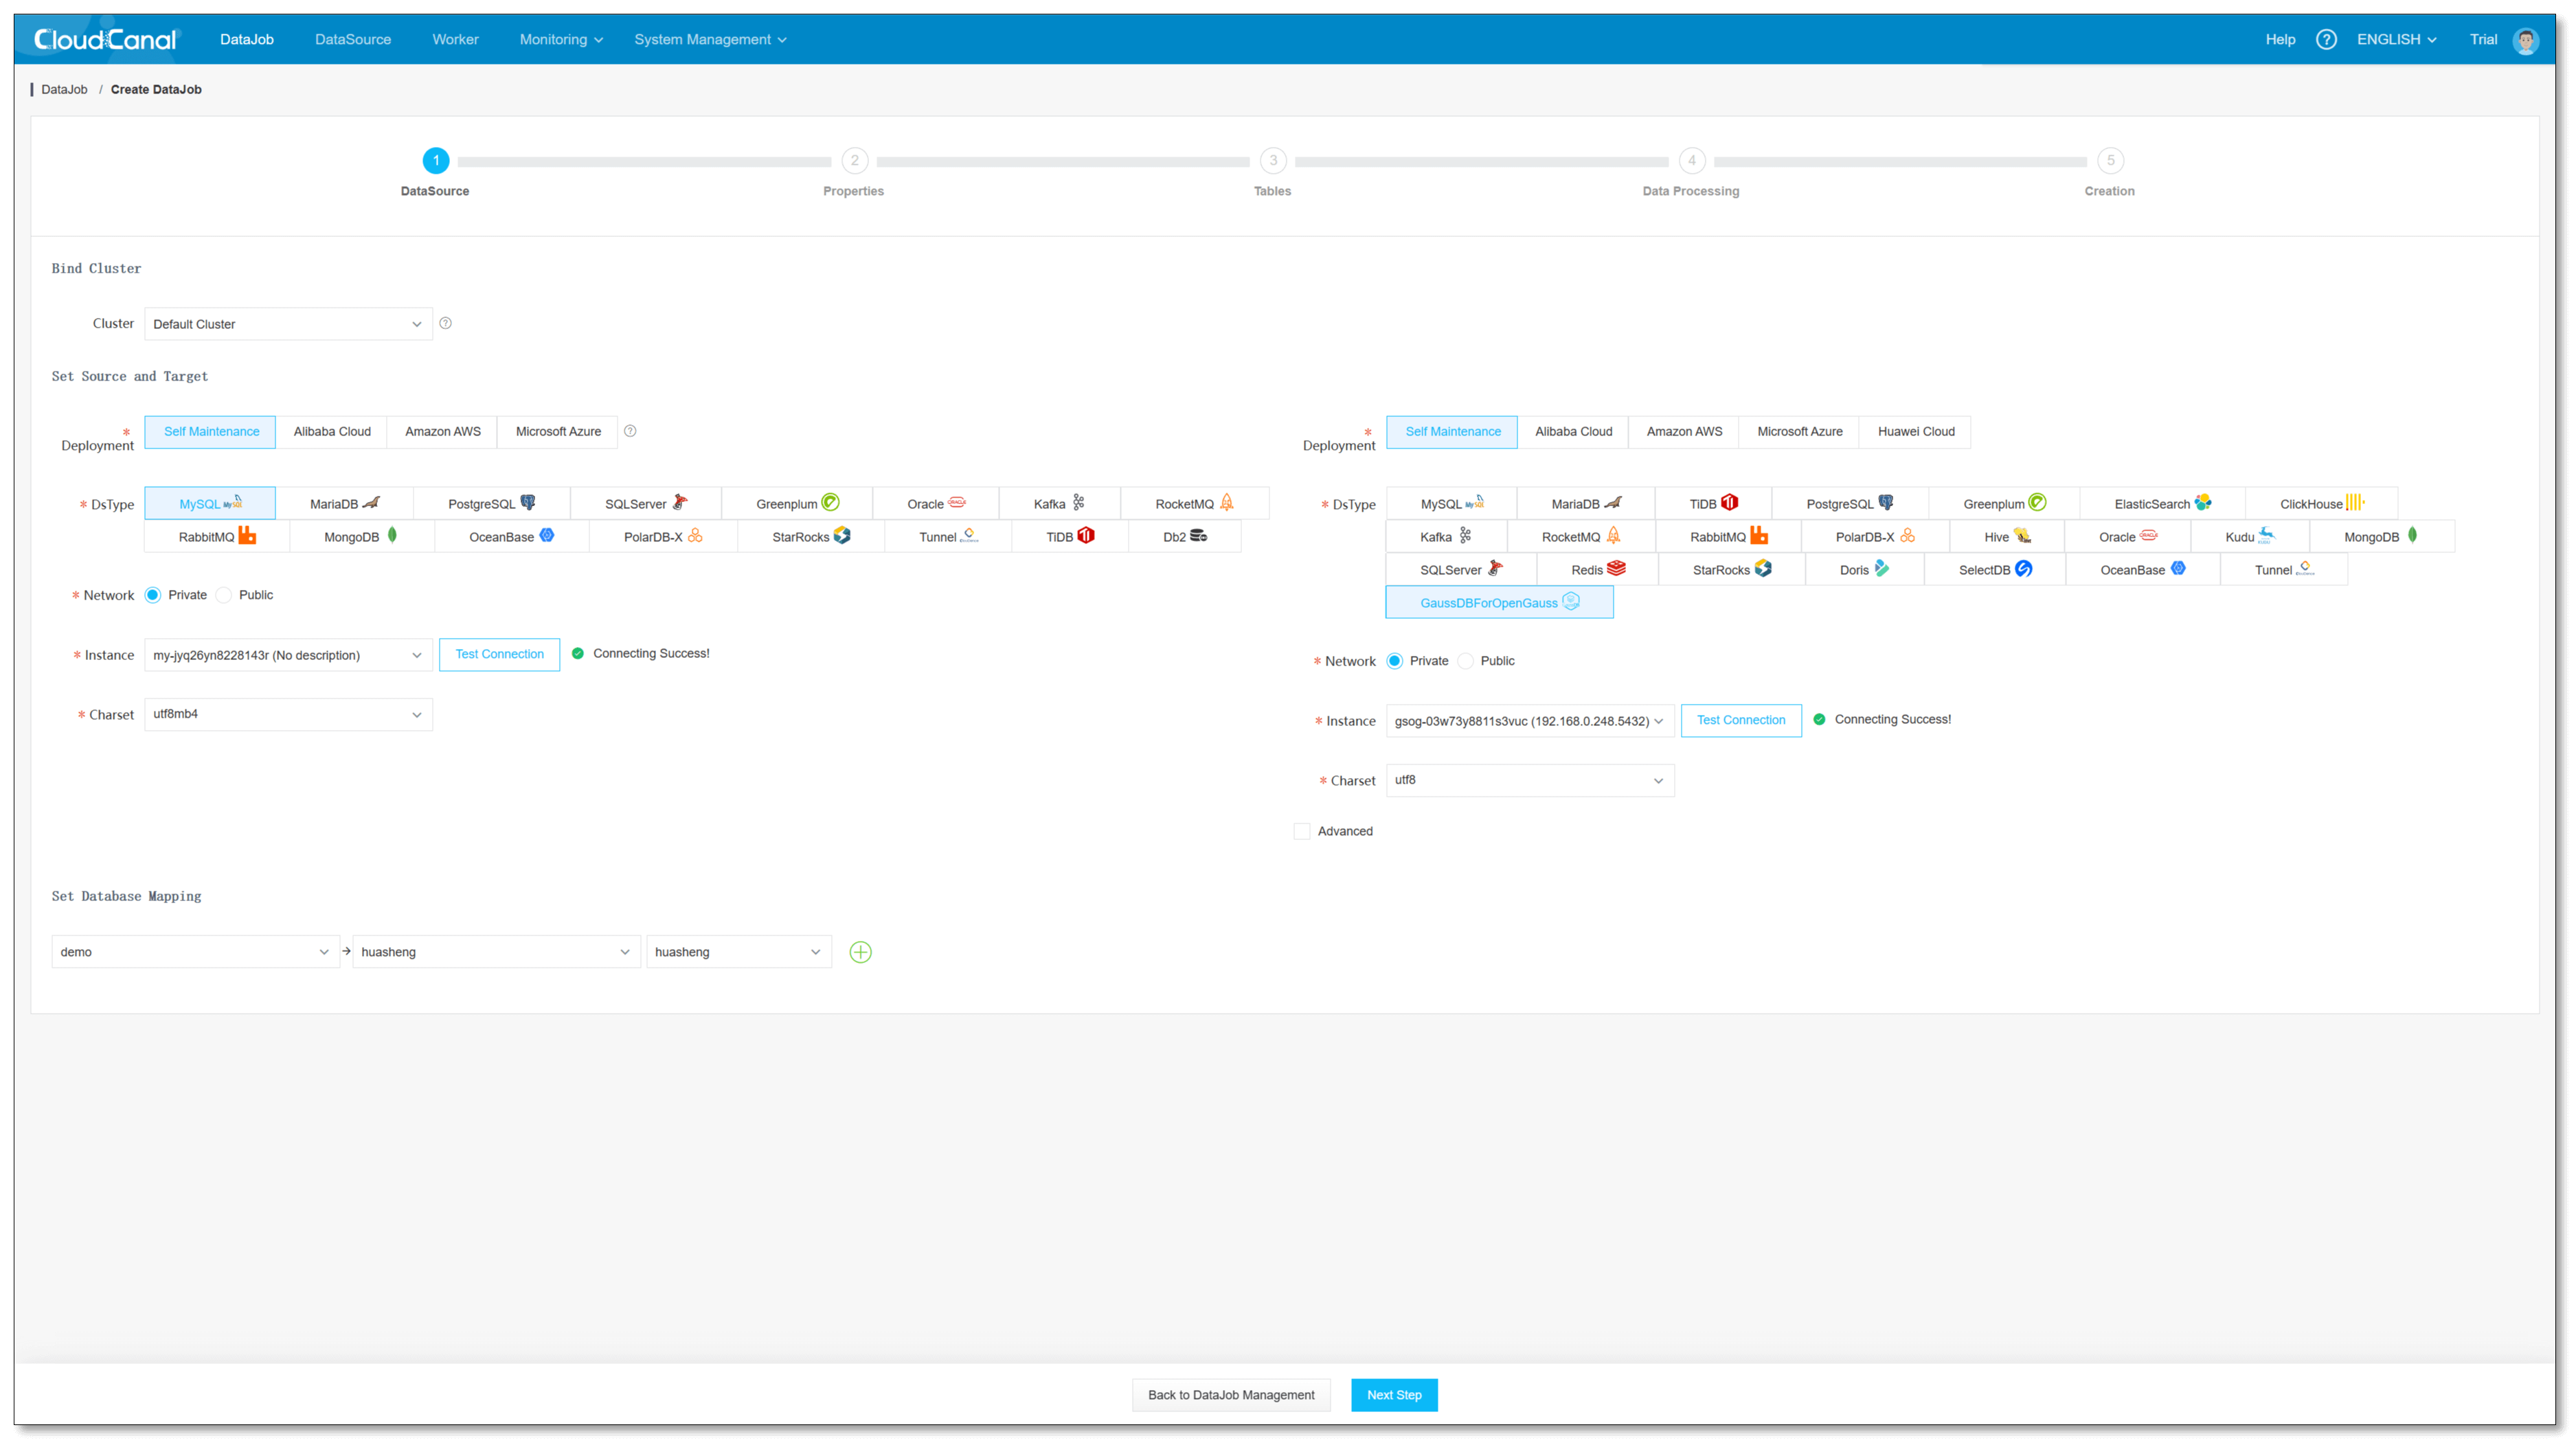Pick PostgreSQL in source DsType
The image size is (2576, 1445).
coord(491,504)
